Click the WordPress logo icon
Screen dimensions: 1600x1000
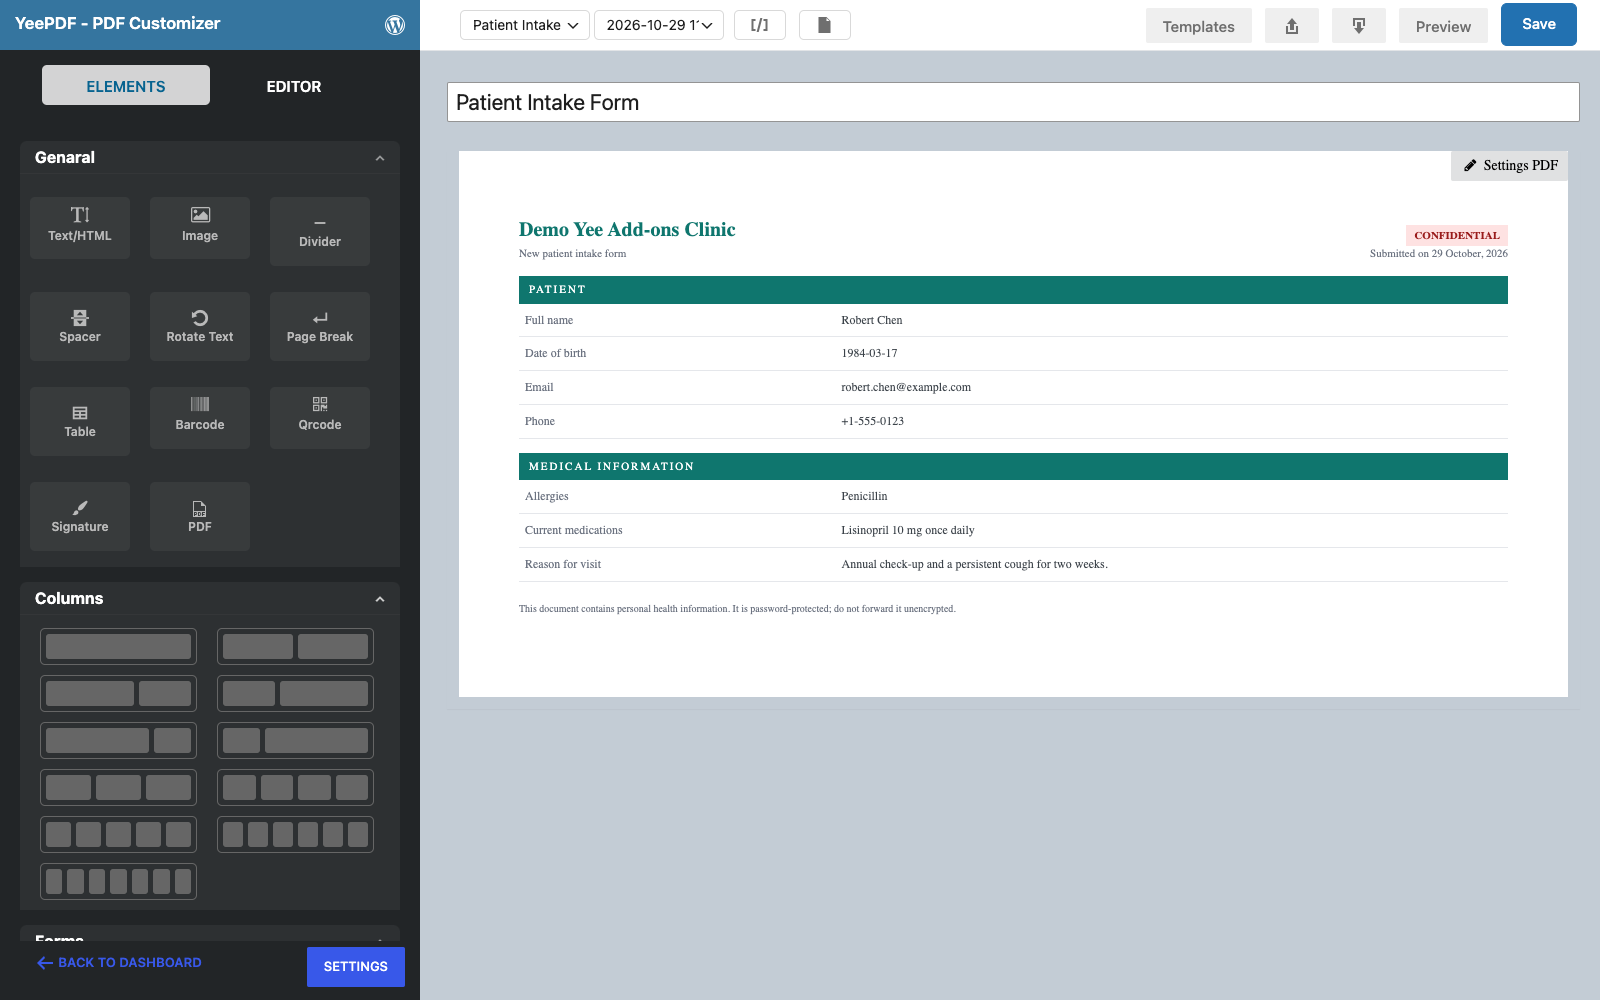point(395,25)
